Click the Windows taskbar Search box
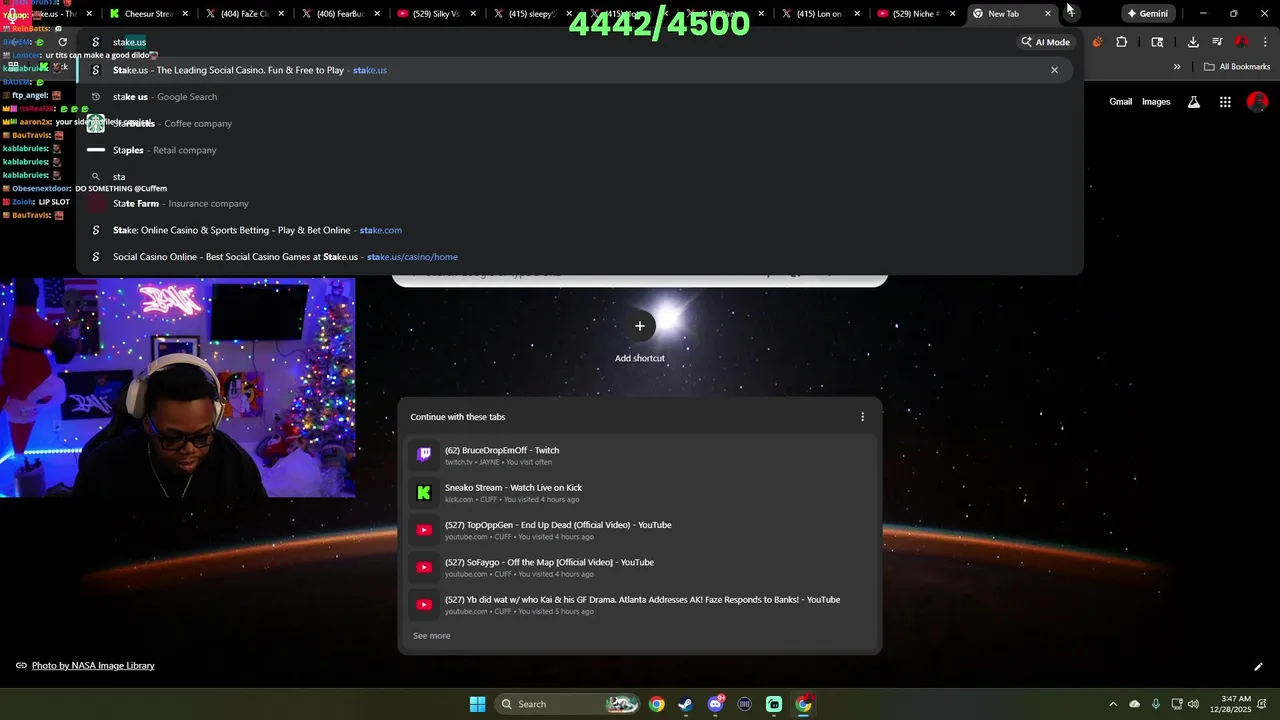 [x=567, y=704]
